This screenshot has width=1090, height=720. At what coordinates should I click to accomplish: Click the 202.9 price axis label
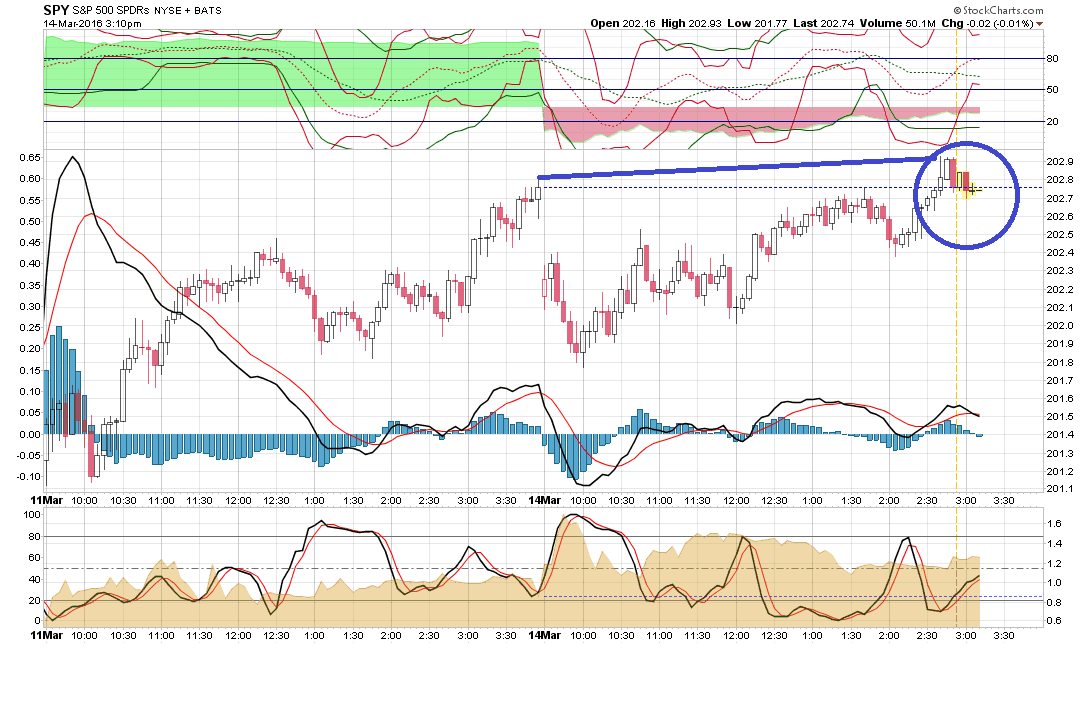[x=1059, y=162]
